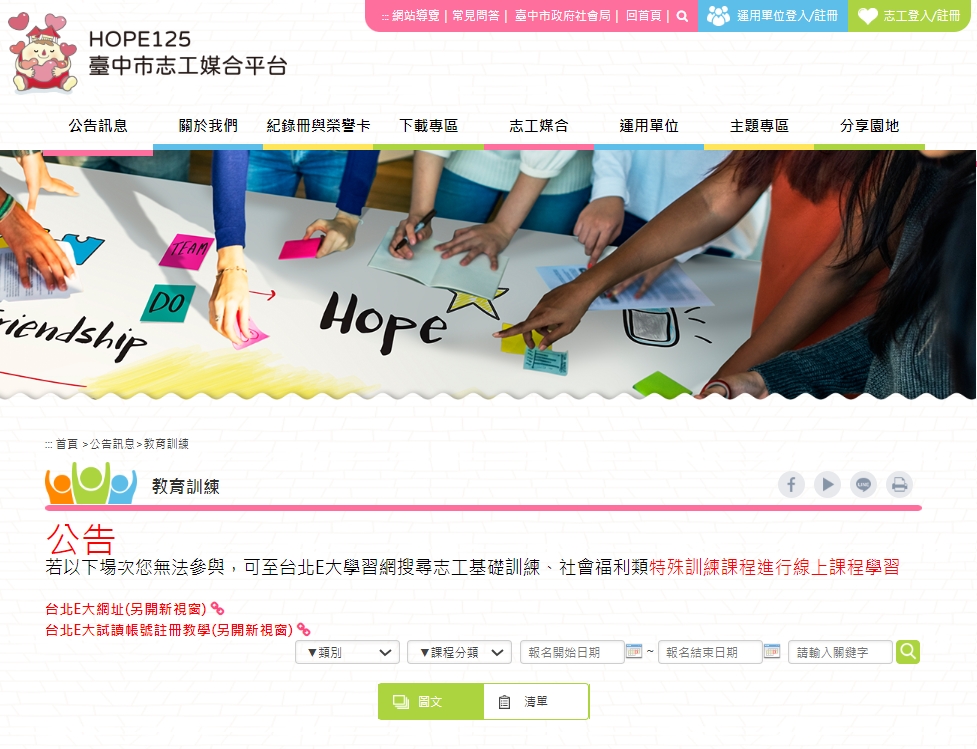This screenshot has height=749, width=977.
Task: Switch to 清單 list view
Action: click(536, 702)
